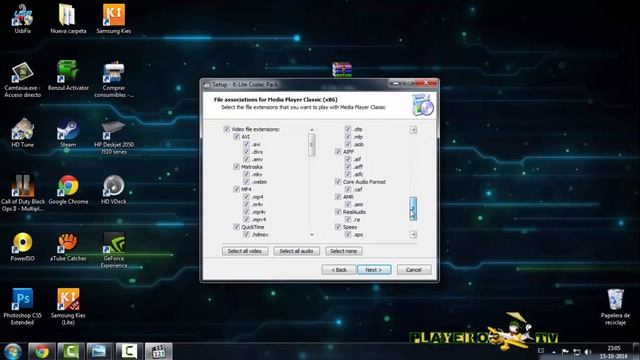The width and height of the screenshot is (640, 360).
Task: Uncheck the RealAudio checkbox
Action: 338,212
